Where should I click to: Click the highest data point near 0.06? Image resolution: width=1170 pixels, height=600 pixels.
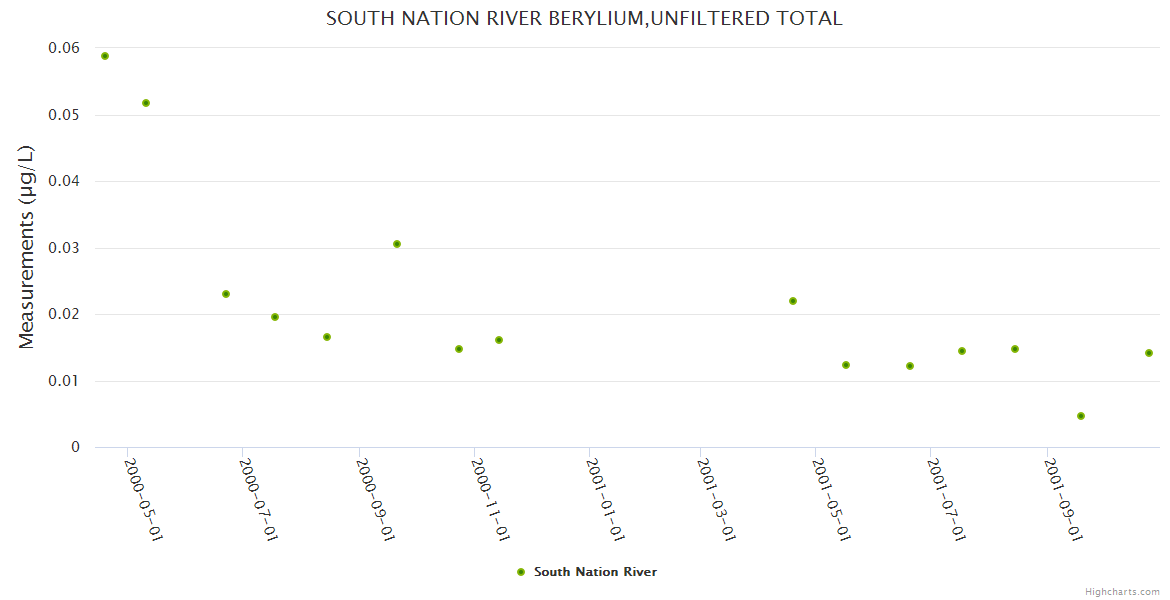point(105,56)
